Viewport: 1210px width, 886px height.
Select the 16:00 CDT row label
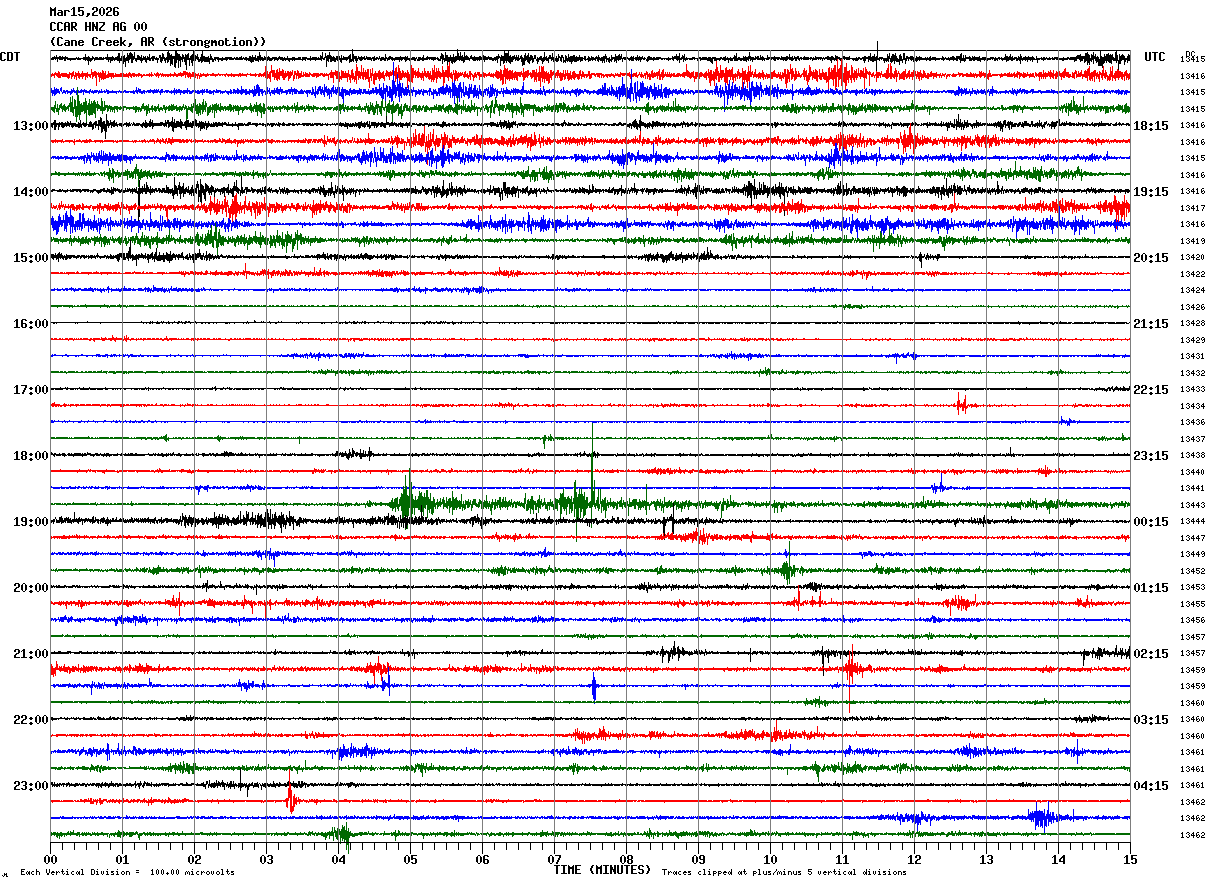(31, 324)
